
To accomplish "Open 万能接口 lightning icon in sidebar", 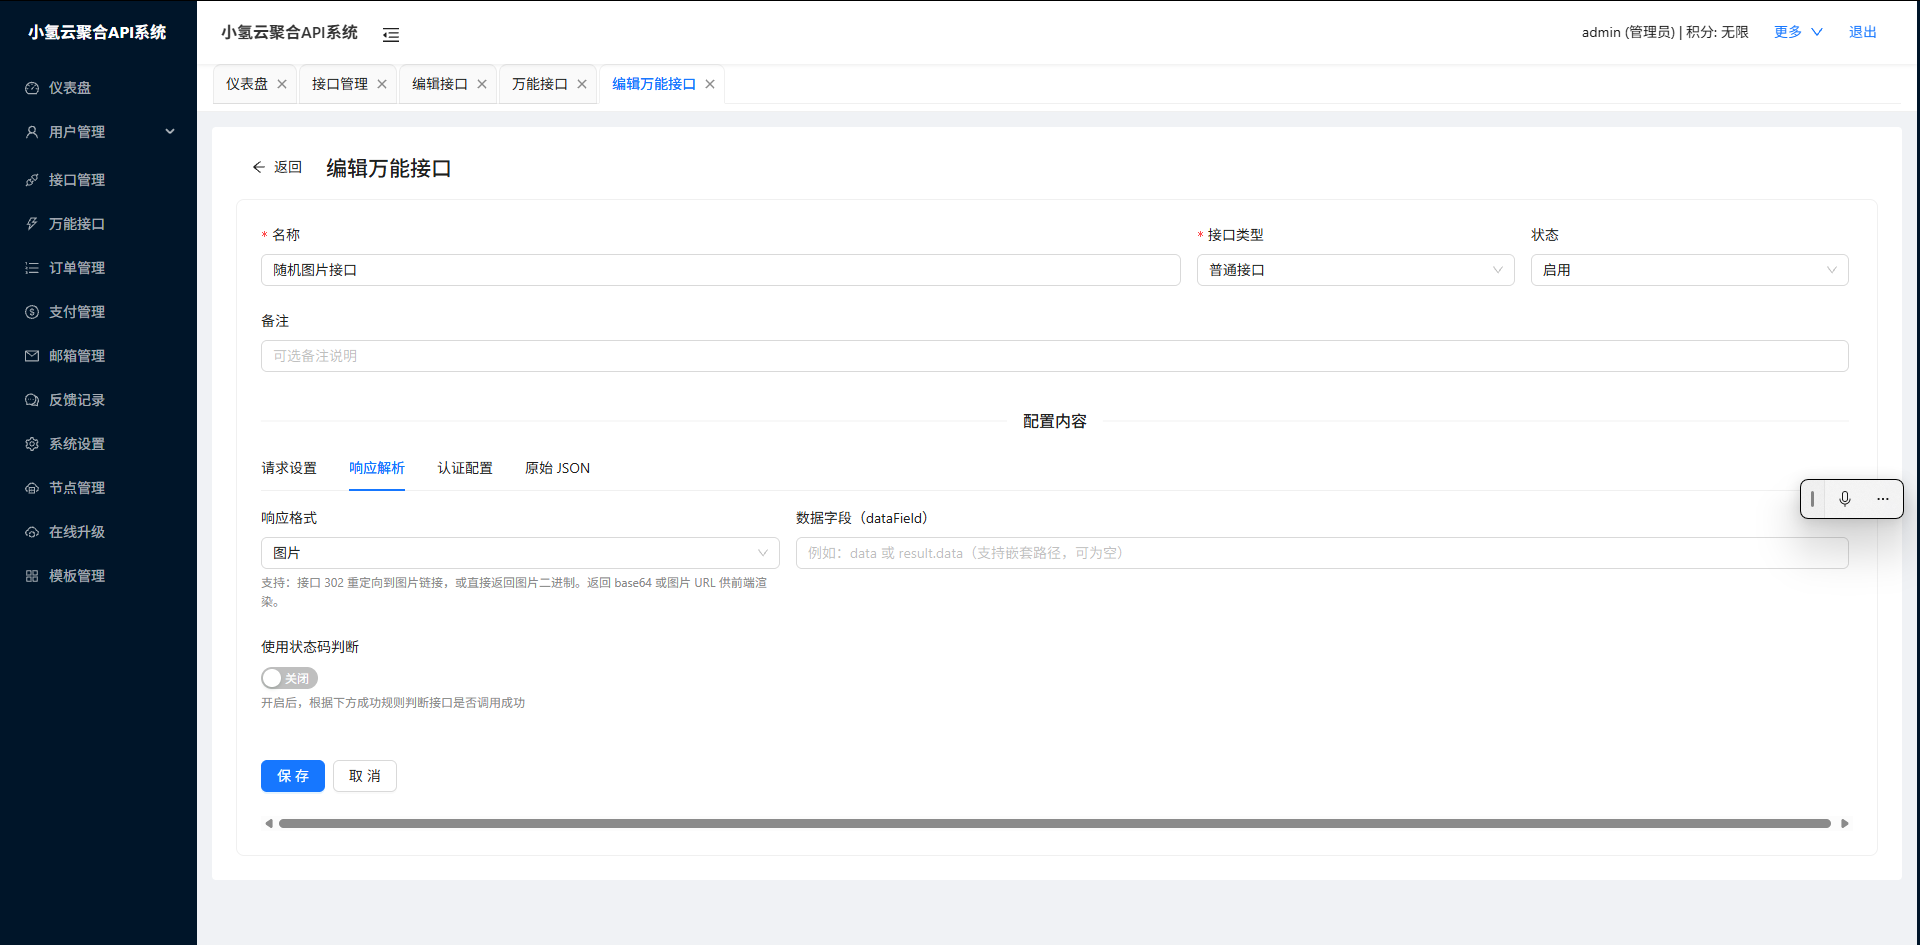I will click(32, 224).
